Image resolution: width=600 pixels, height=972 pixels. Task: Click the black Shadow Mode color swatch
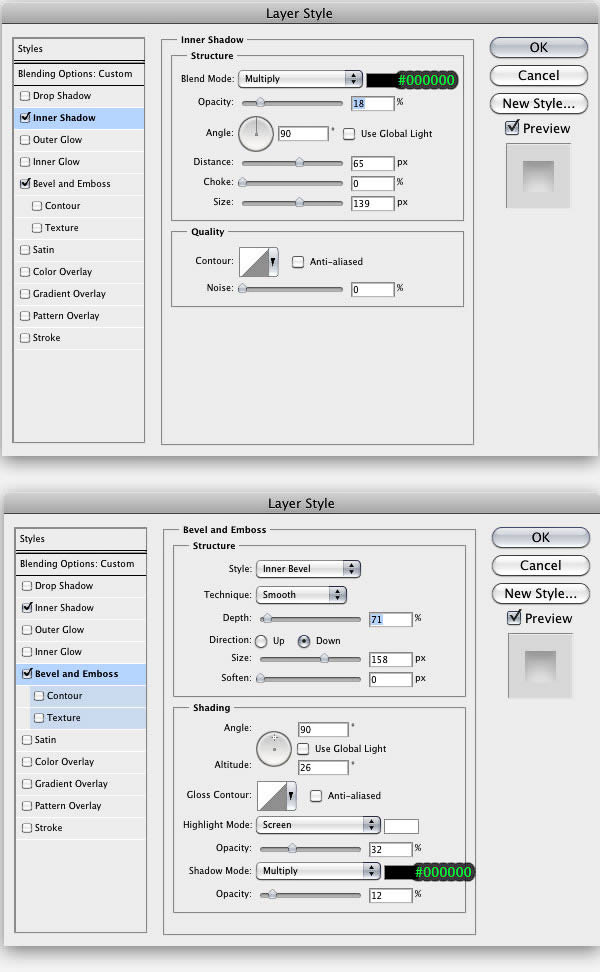(x=400, y=872)
